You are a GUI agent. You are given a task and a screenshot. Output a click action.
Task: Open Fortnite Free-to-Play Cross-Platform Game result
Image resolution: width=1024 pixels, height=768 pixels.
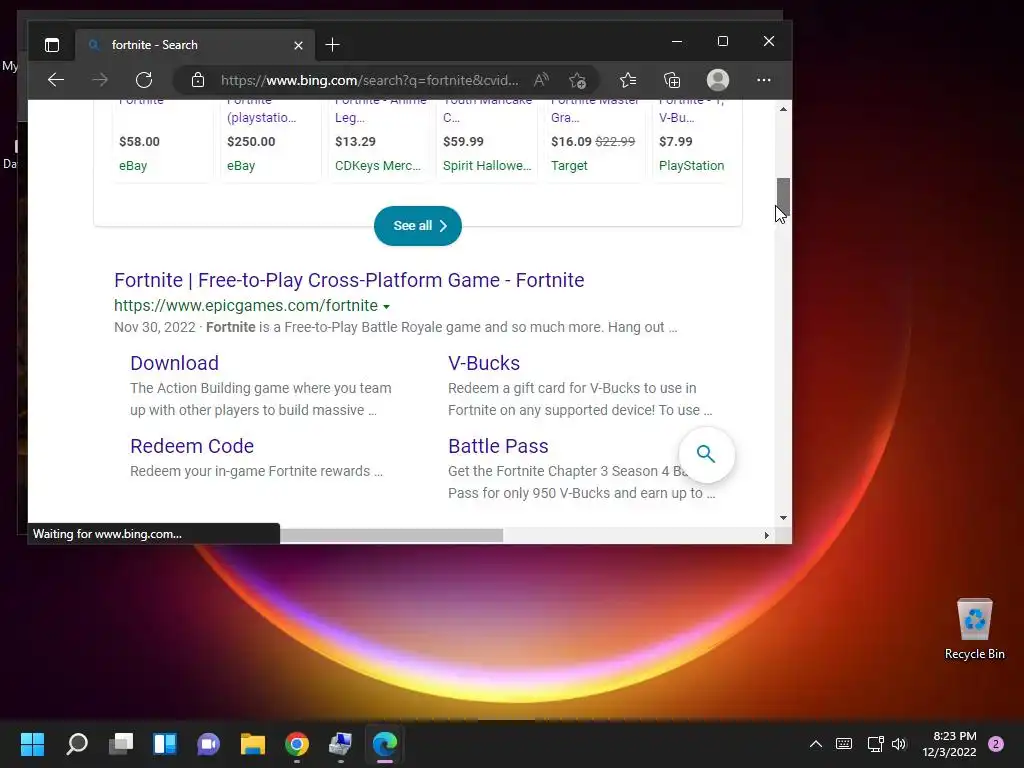point(349,280)
